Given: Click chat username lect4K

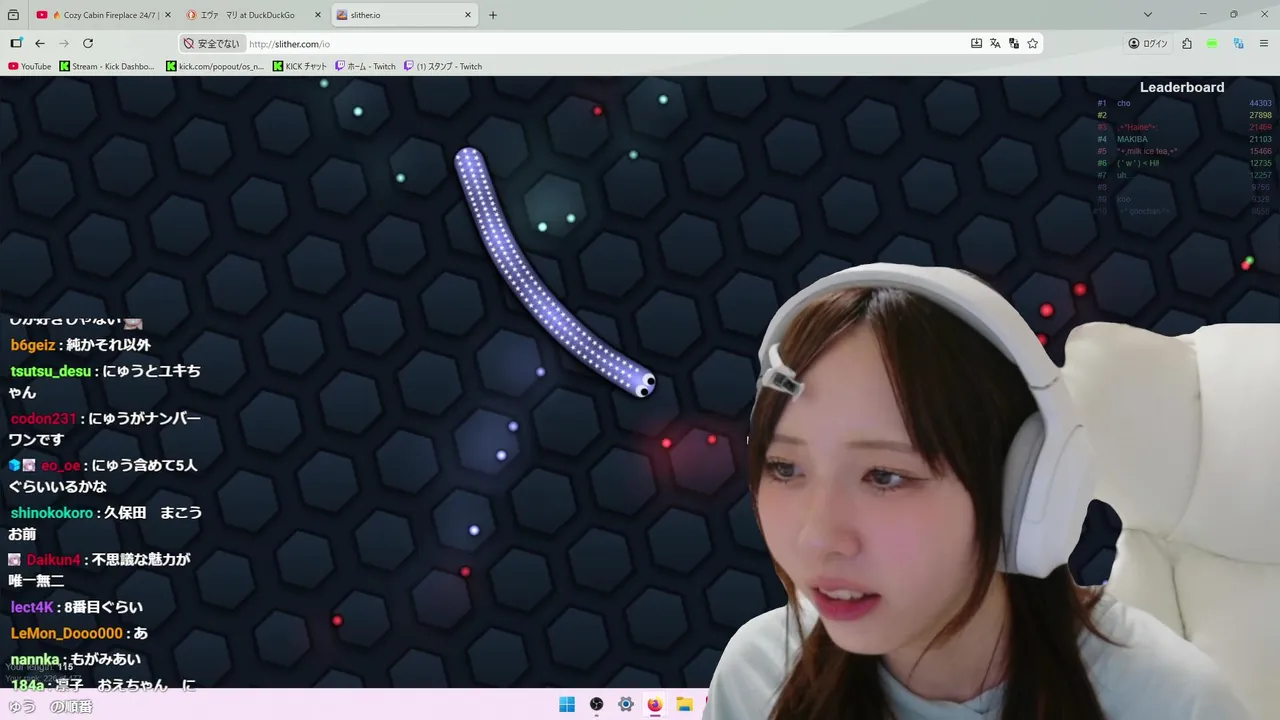Looking at the screenshot, I should (x=32, y=607).
